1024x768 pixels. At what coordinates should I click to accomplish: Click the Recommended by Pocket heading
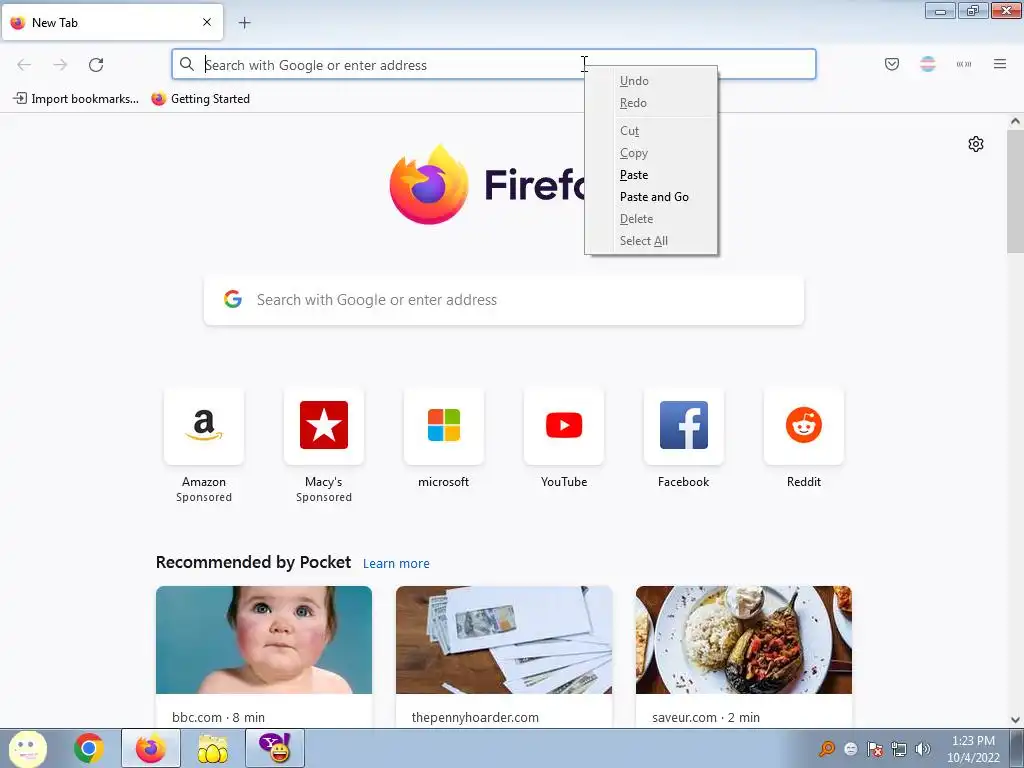click(253, 562)
